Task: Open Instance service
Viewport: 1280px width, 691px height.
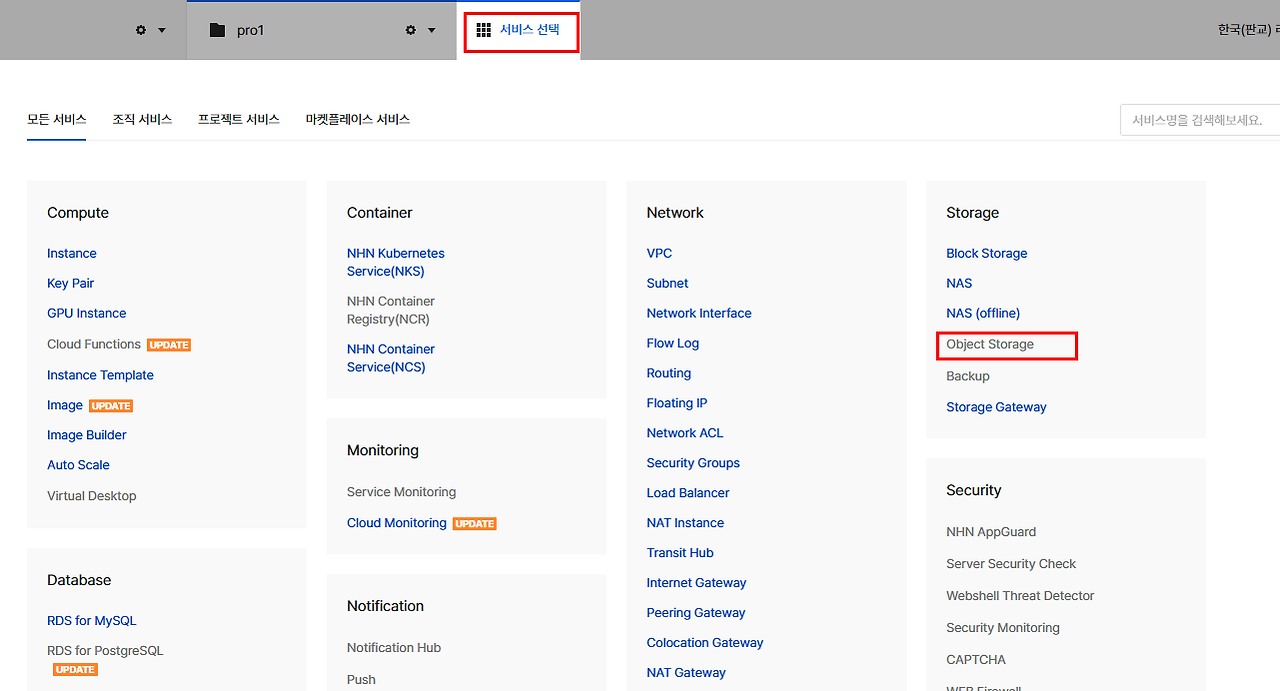Action: point(72,253)
